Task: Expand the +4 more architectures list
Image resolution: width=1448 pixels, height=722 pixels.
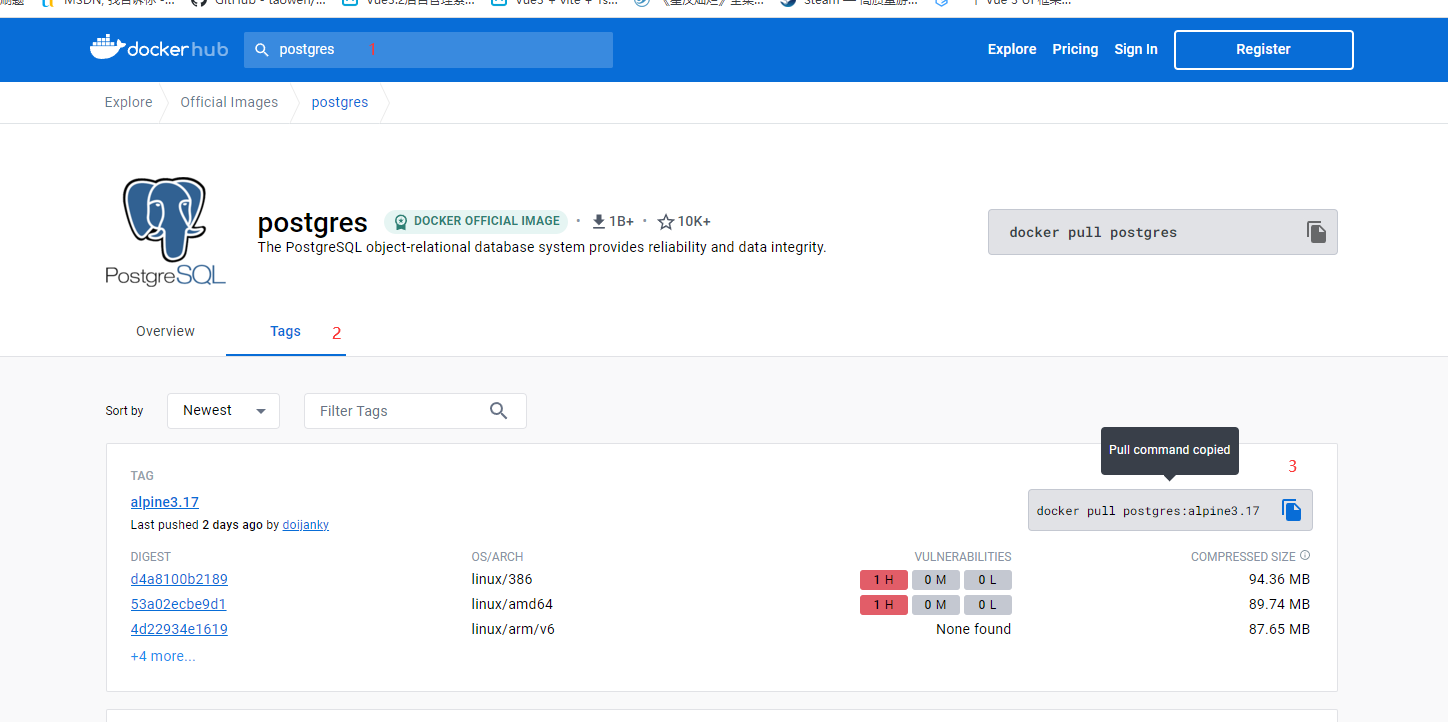Action: tap(162, 655)
